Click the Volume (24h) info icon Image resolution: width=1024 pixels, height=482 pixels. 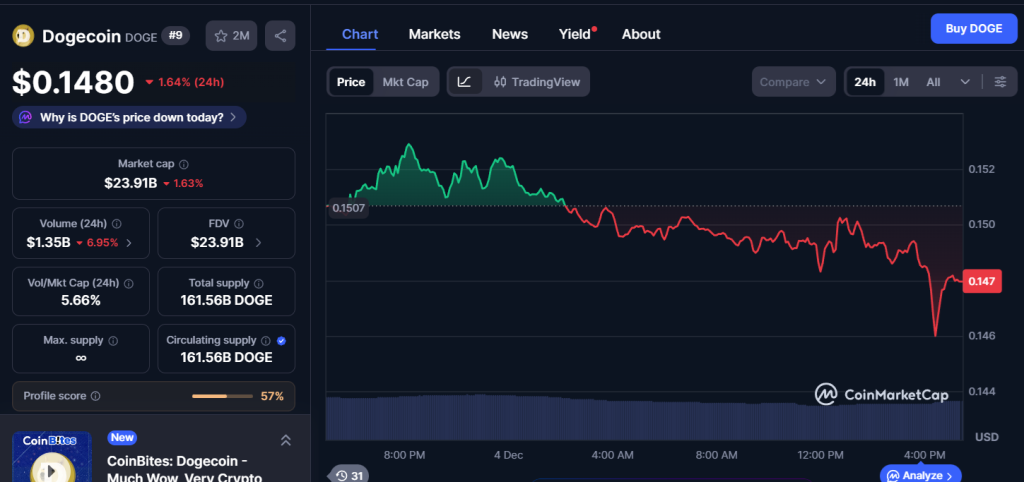(116, 224)
